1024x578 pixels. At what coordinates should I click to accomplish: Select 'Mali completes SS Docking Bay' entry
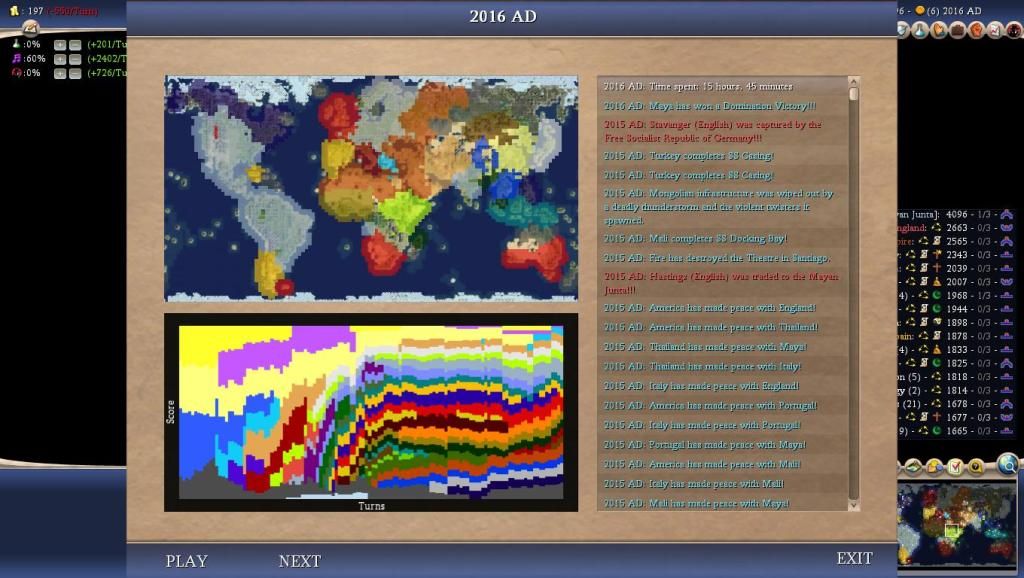pyautogui.click(x=722, y=238)
